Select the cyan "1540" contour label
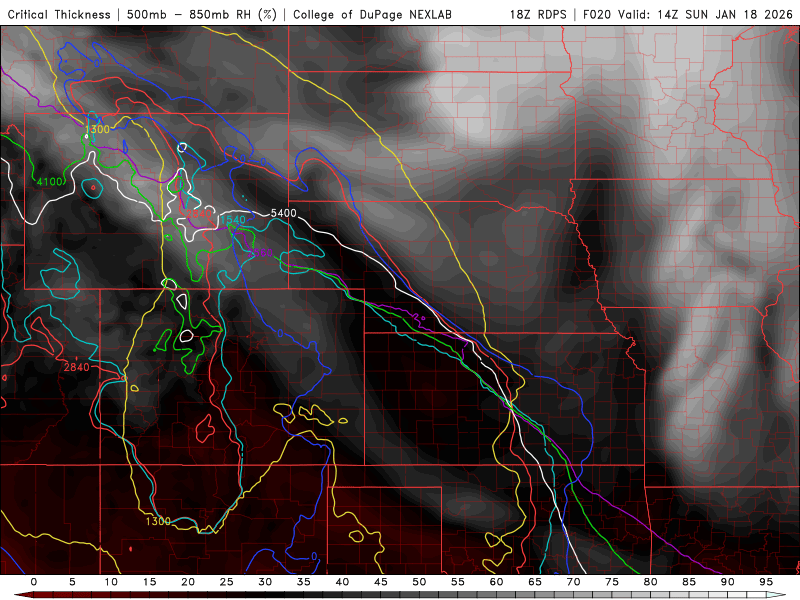The image size is (800, 600). [233, 220]
